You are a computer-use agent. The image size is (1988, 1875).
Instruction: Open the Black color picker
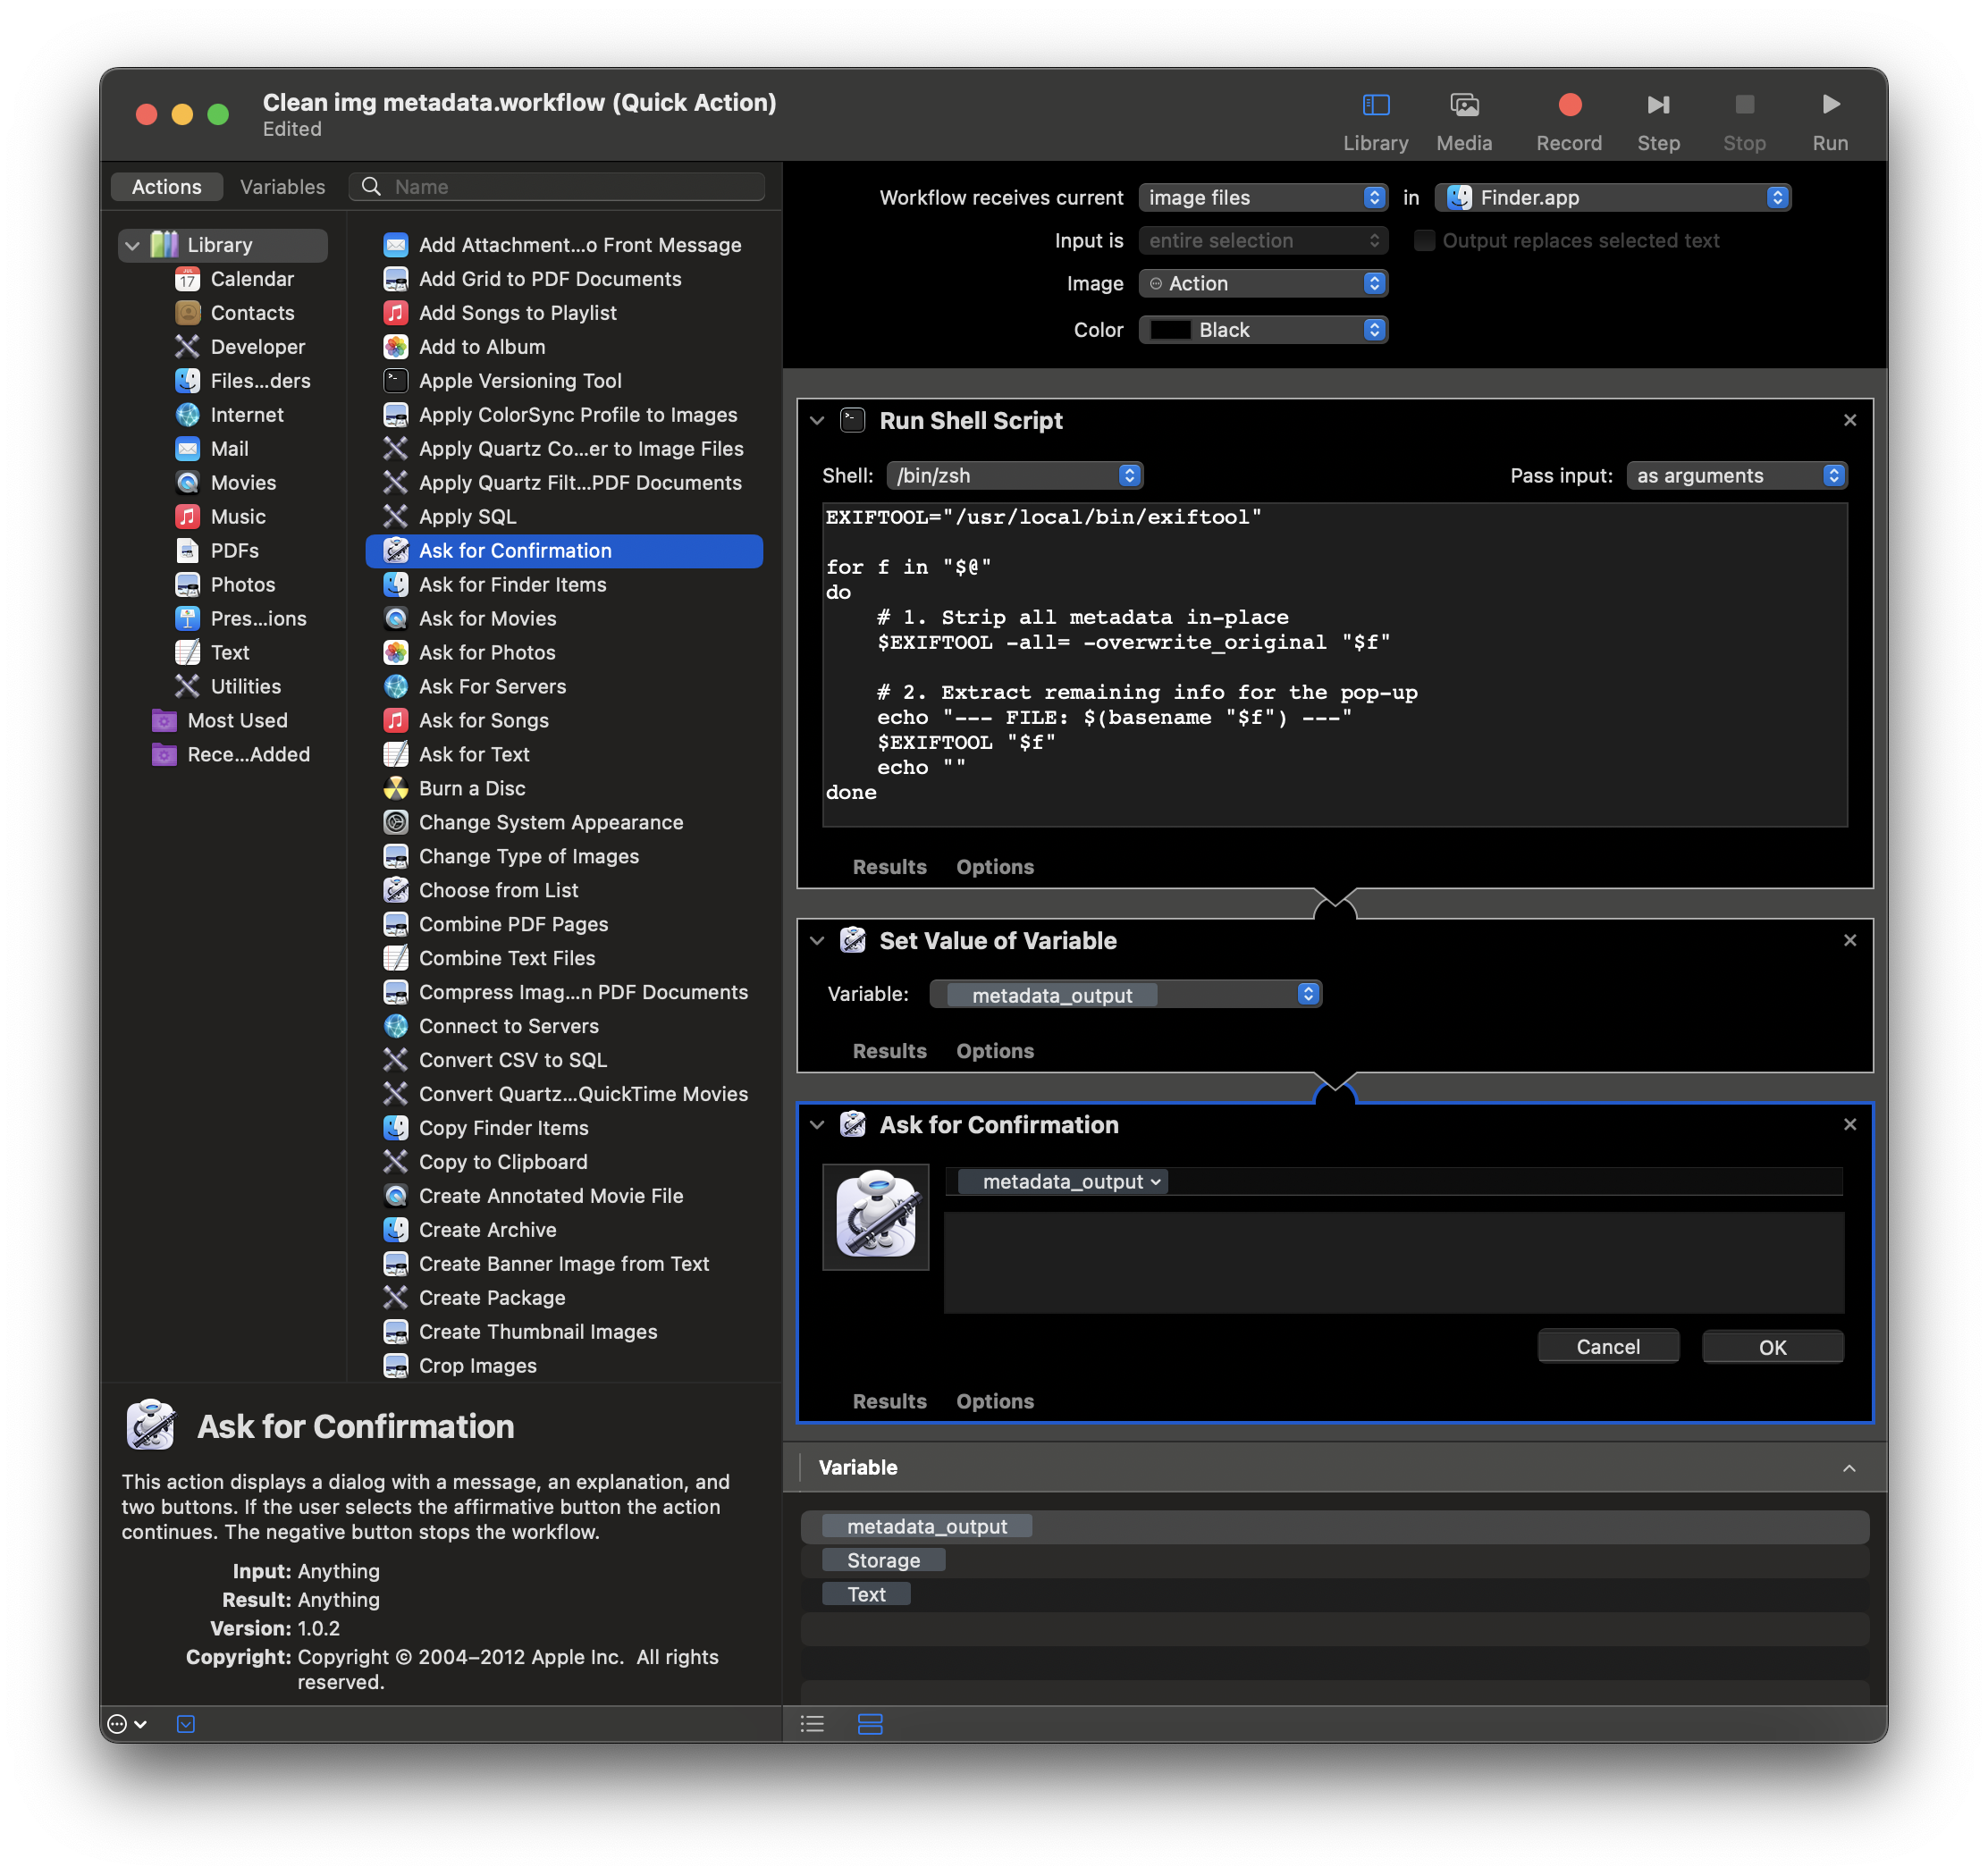tap(1263, 329)
